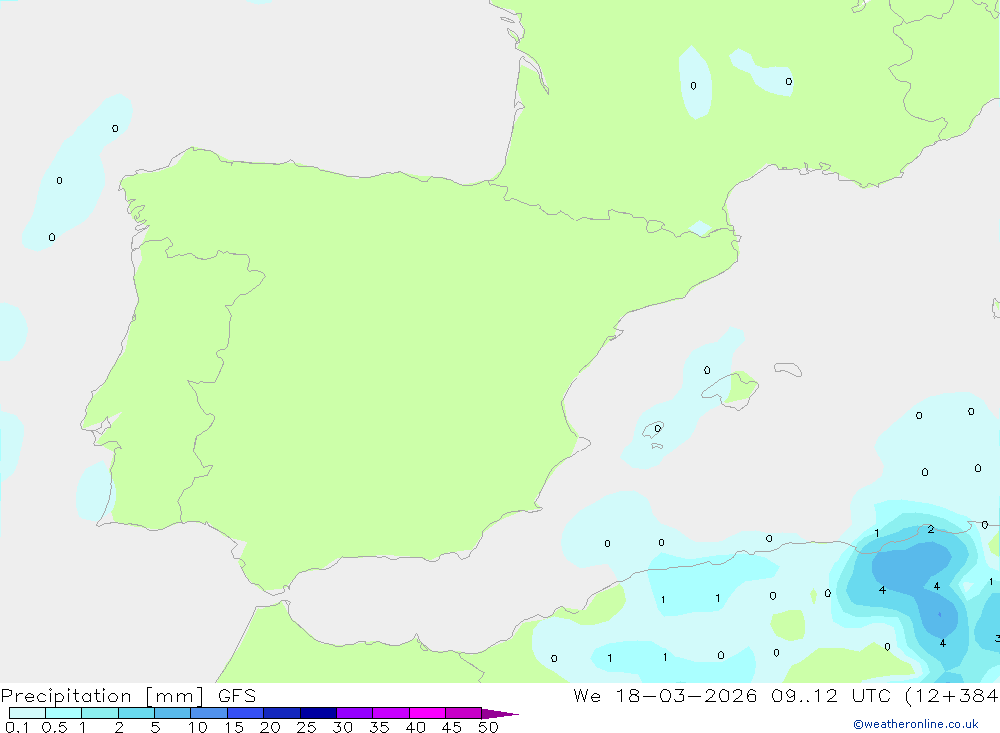The height and width of the screenshot is (733, 1000).
Task: Click the legend label "0.5"
Action: (x=54, y=727)
